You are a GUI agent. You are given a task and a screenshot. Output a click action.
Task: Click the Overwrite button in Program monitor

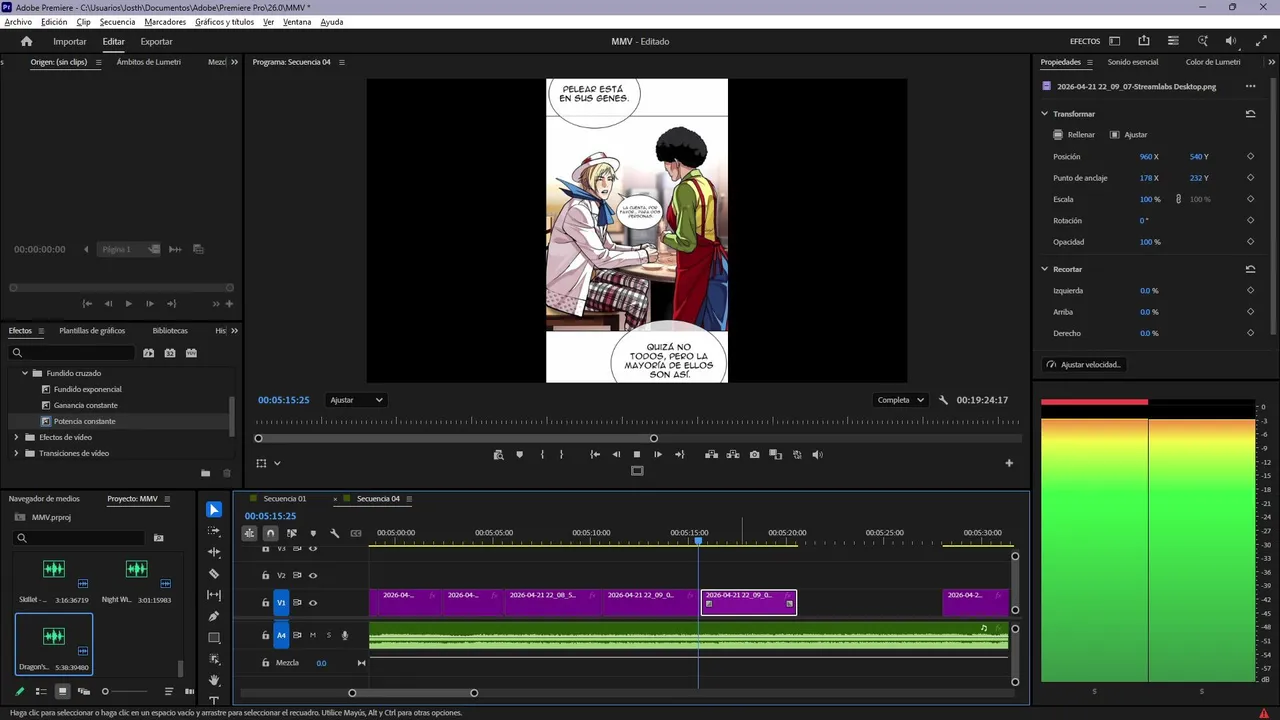coord(733,454)
